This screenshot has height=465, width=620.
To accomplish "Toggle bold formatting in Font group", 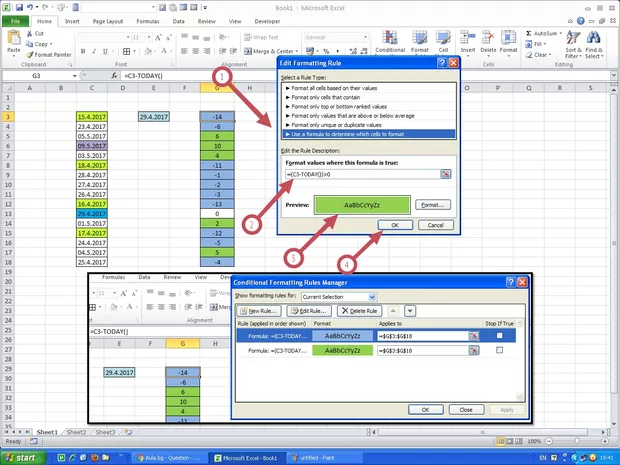I will click(83, 51).
